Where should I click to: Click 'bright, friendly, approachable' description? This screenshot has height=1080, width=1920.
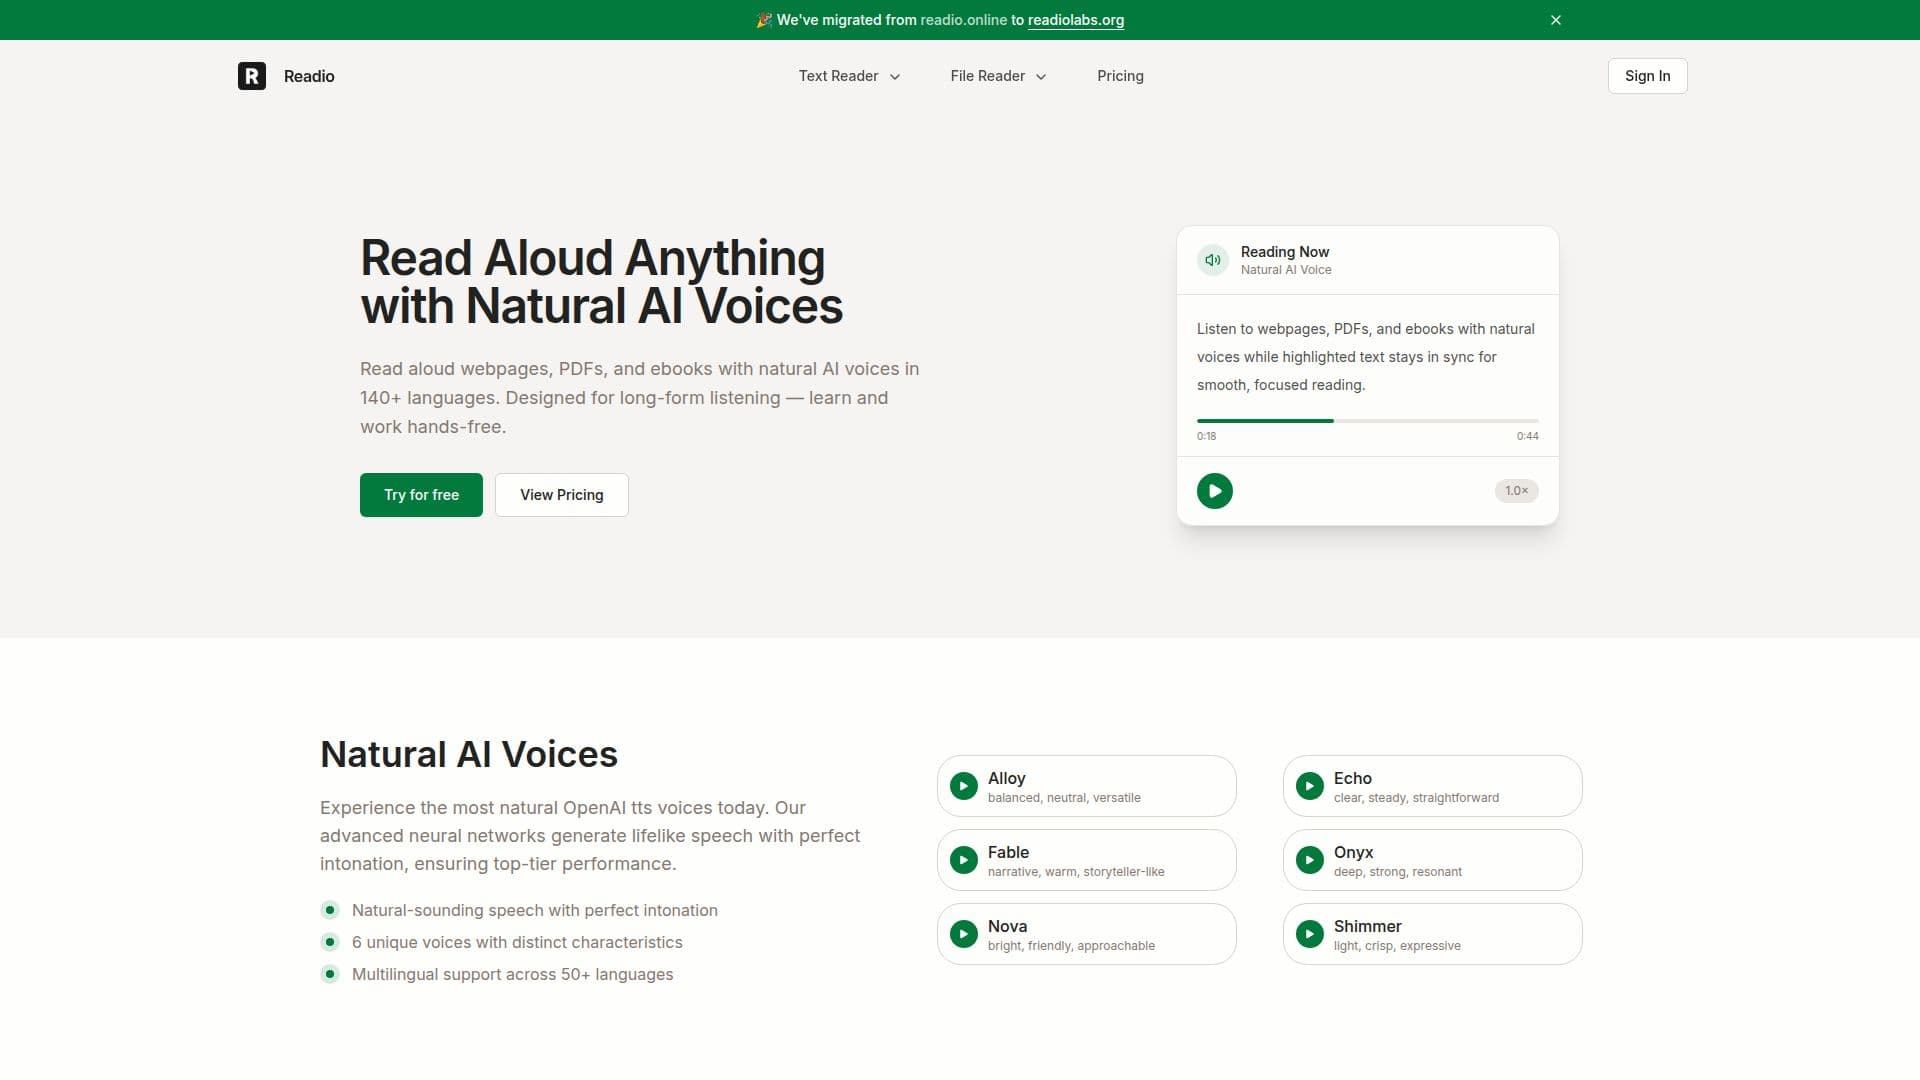coord(1071,946)
